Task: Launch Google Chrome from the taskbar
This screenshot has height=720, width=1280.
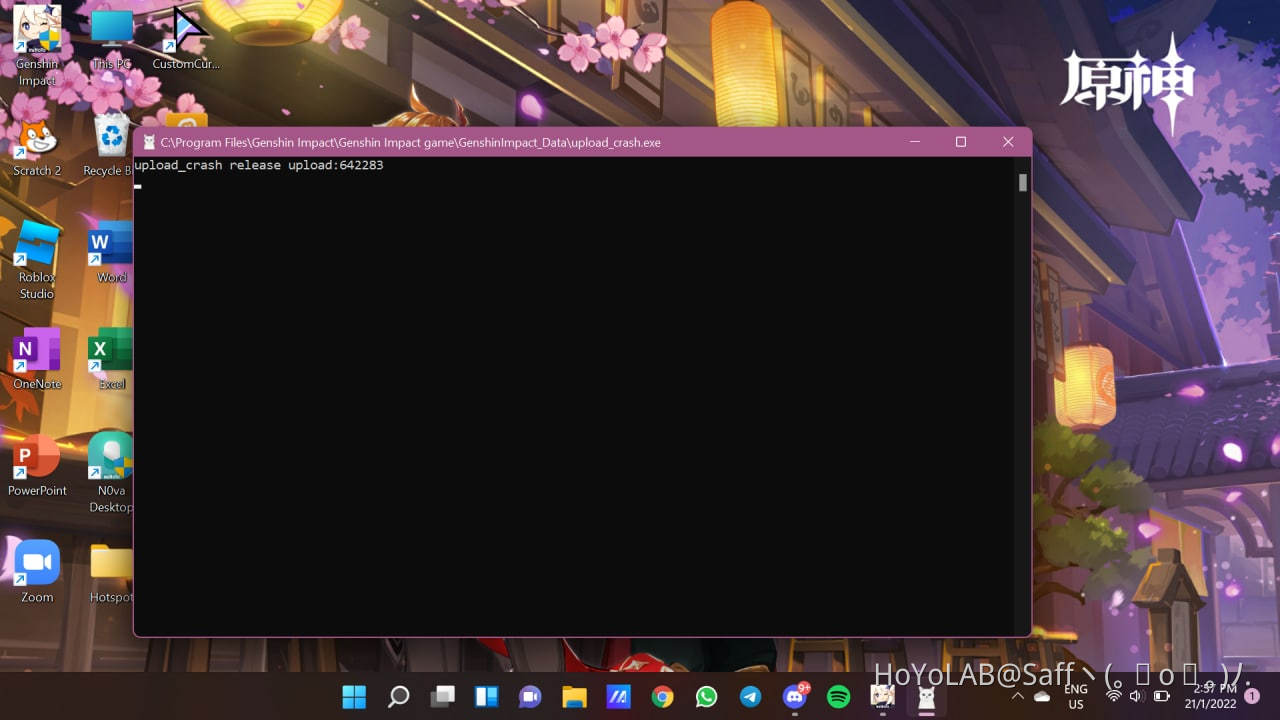Action: (662, 697)
